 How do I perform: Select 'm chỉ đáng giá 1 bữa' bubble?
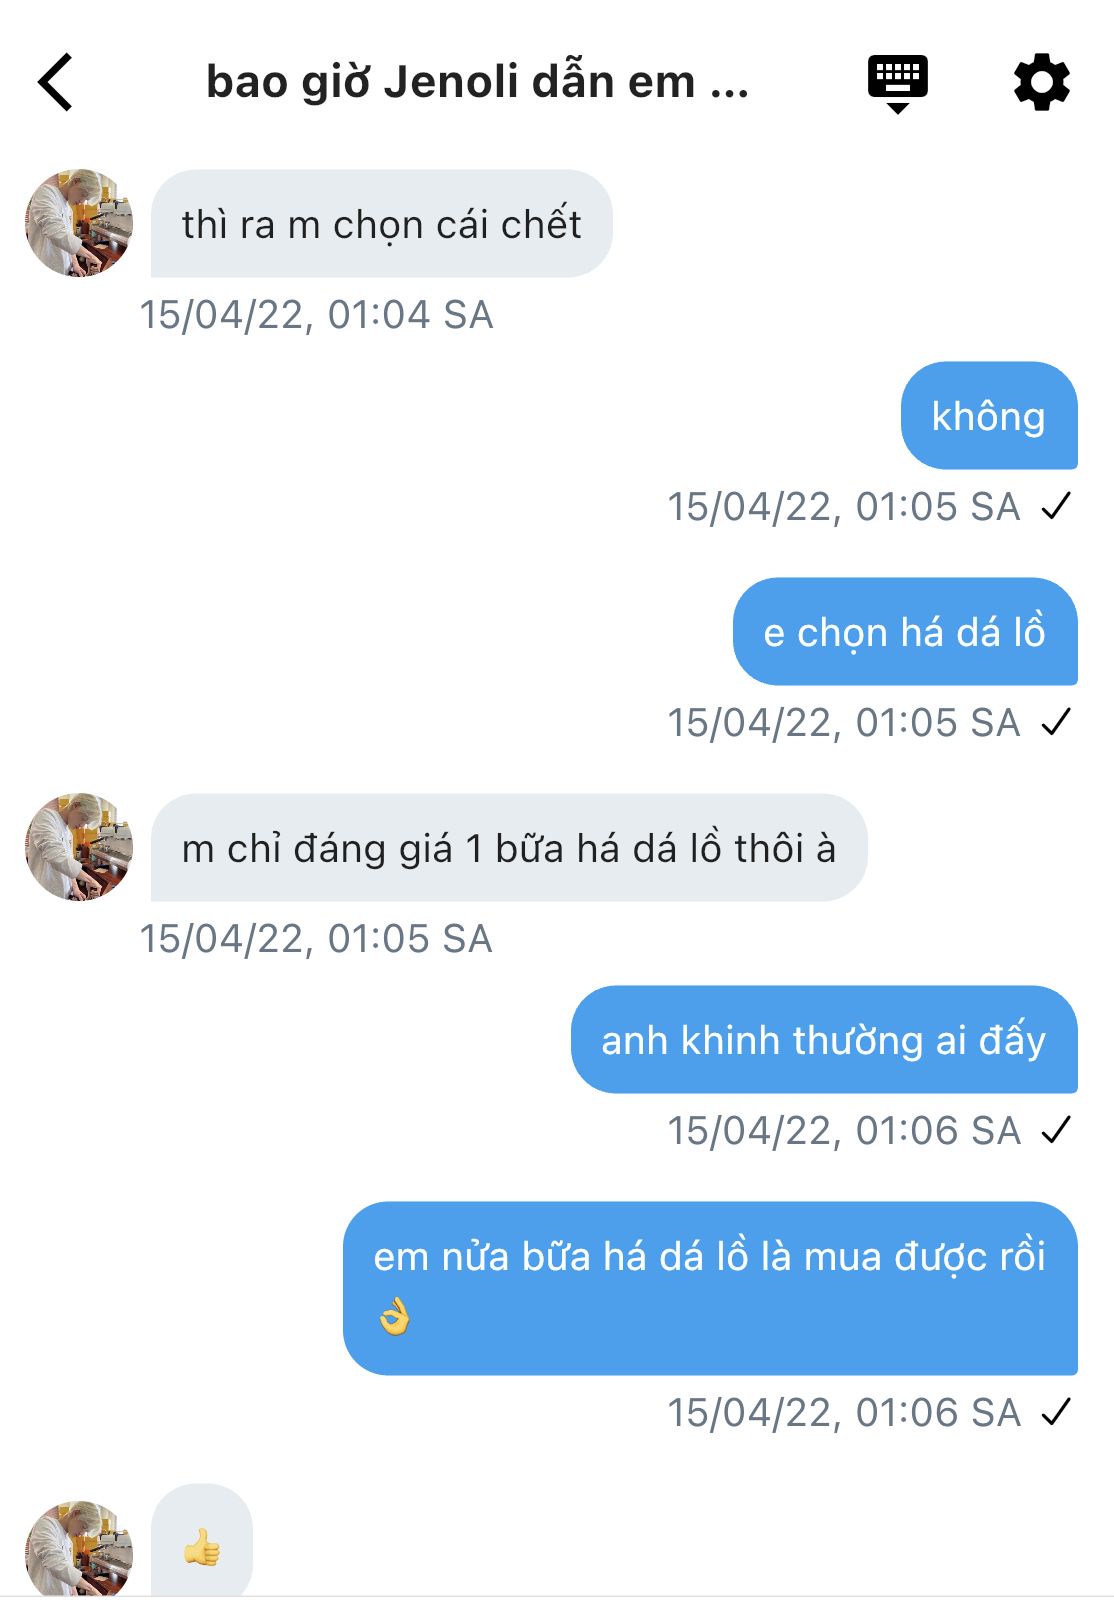point(509,847)
